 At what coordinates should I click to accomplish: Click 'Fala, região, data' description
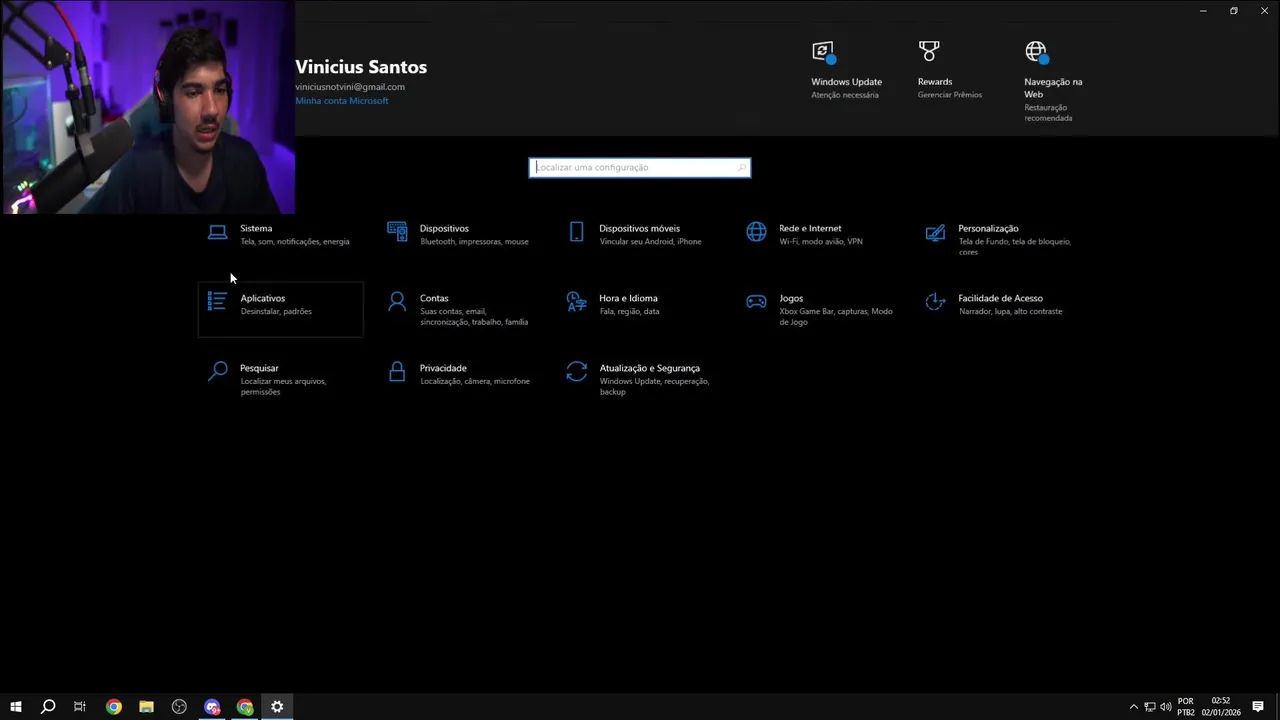pyautogui.click(x=629, y=312)
